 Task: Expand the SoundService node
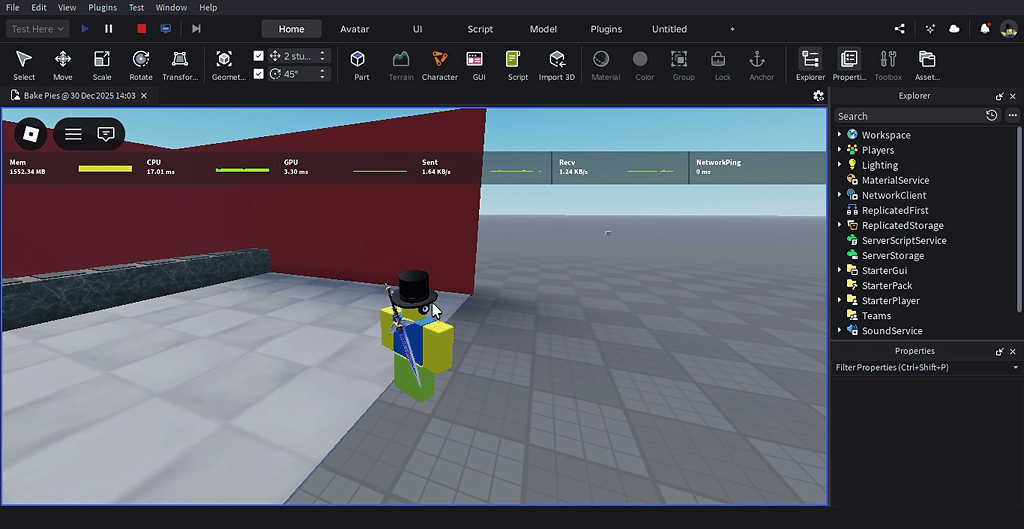coord(839,330)
